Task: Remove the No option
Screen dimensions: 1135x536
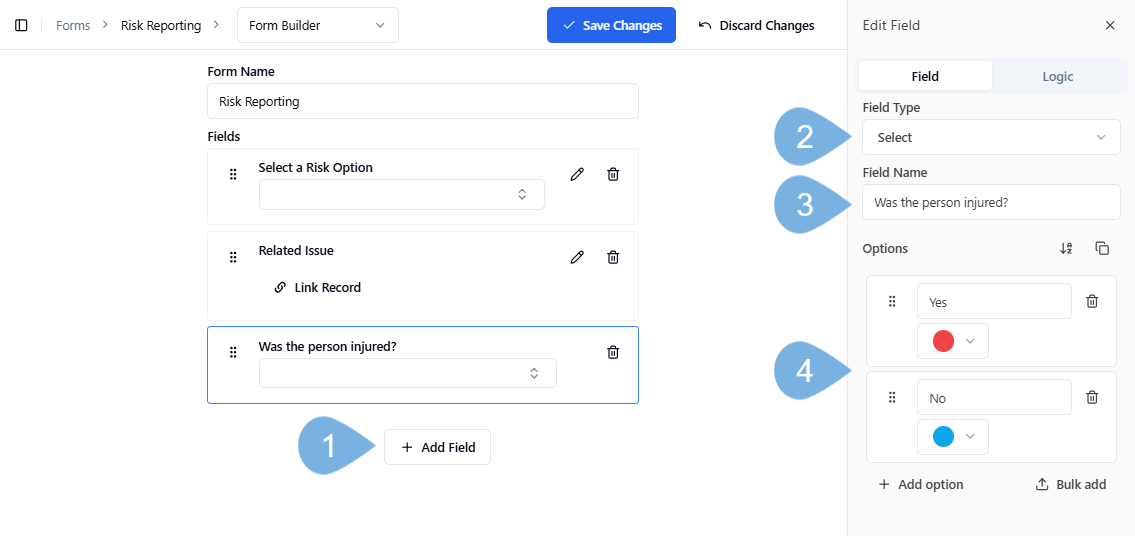Action: tap(1092, 397)
